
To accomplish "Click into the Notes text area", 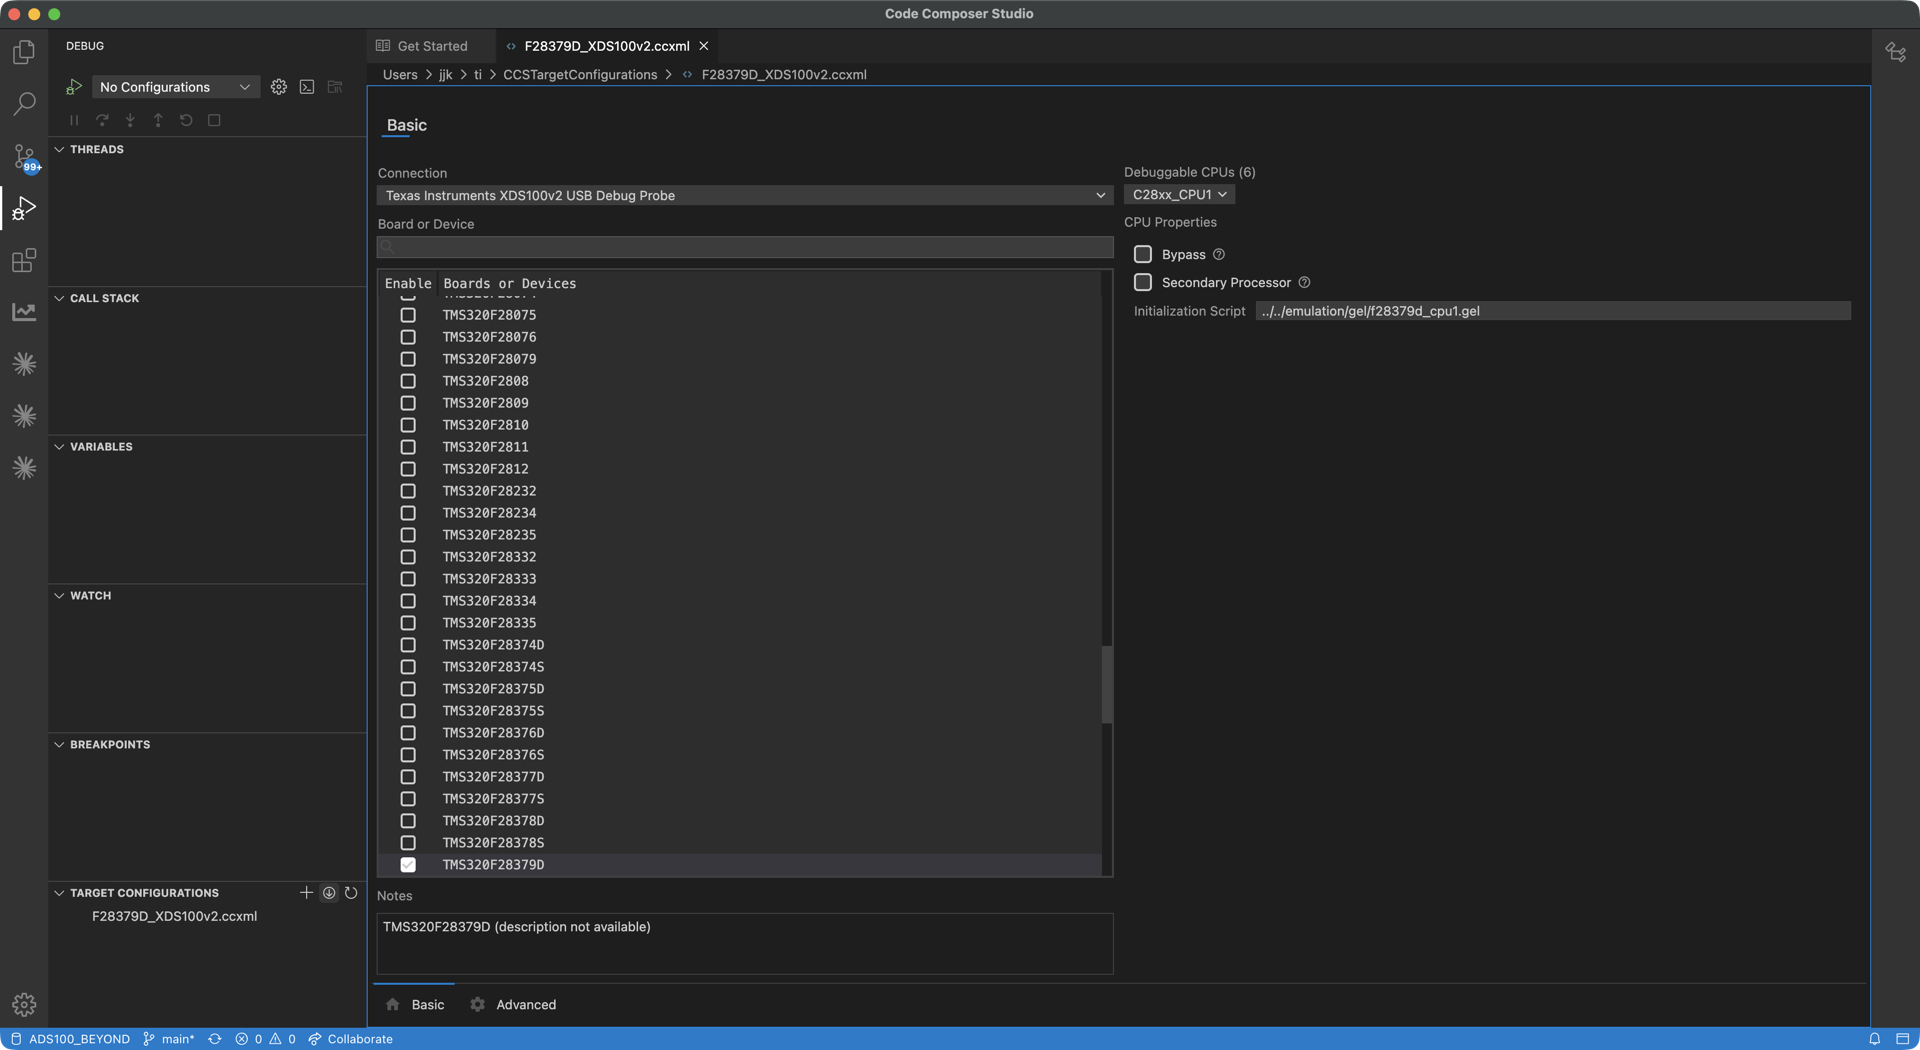I will pyautogui.click(x=745, y=943).
